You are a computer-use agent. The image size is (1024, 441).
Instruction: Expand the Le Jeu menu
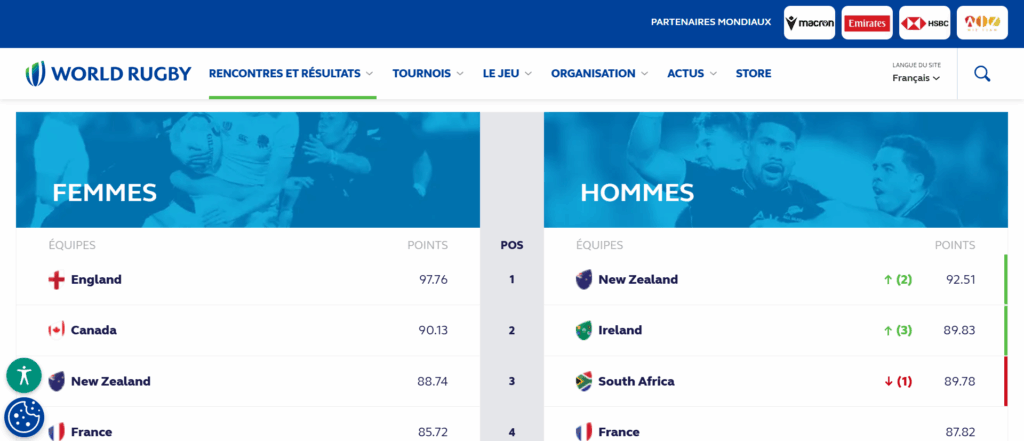click(x=507, y=73)
